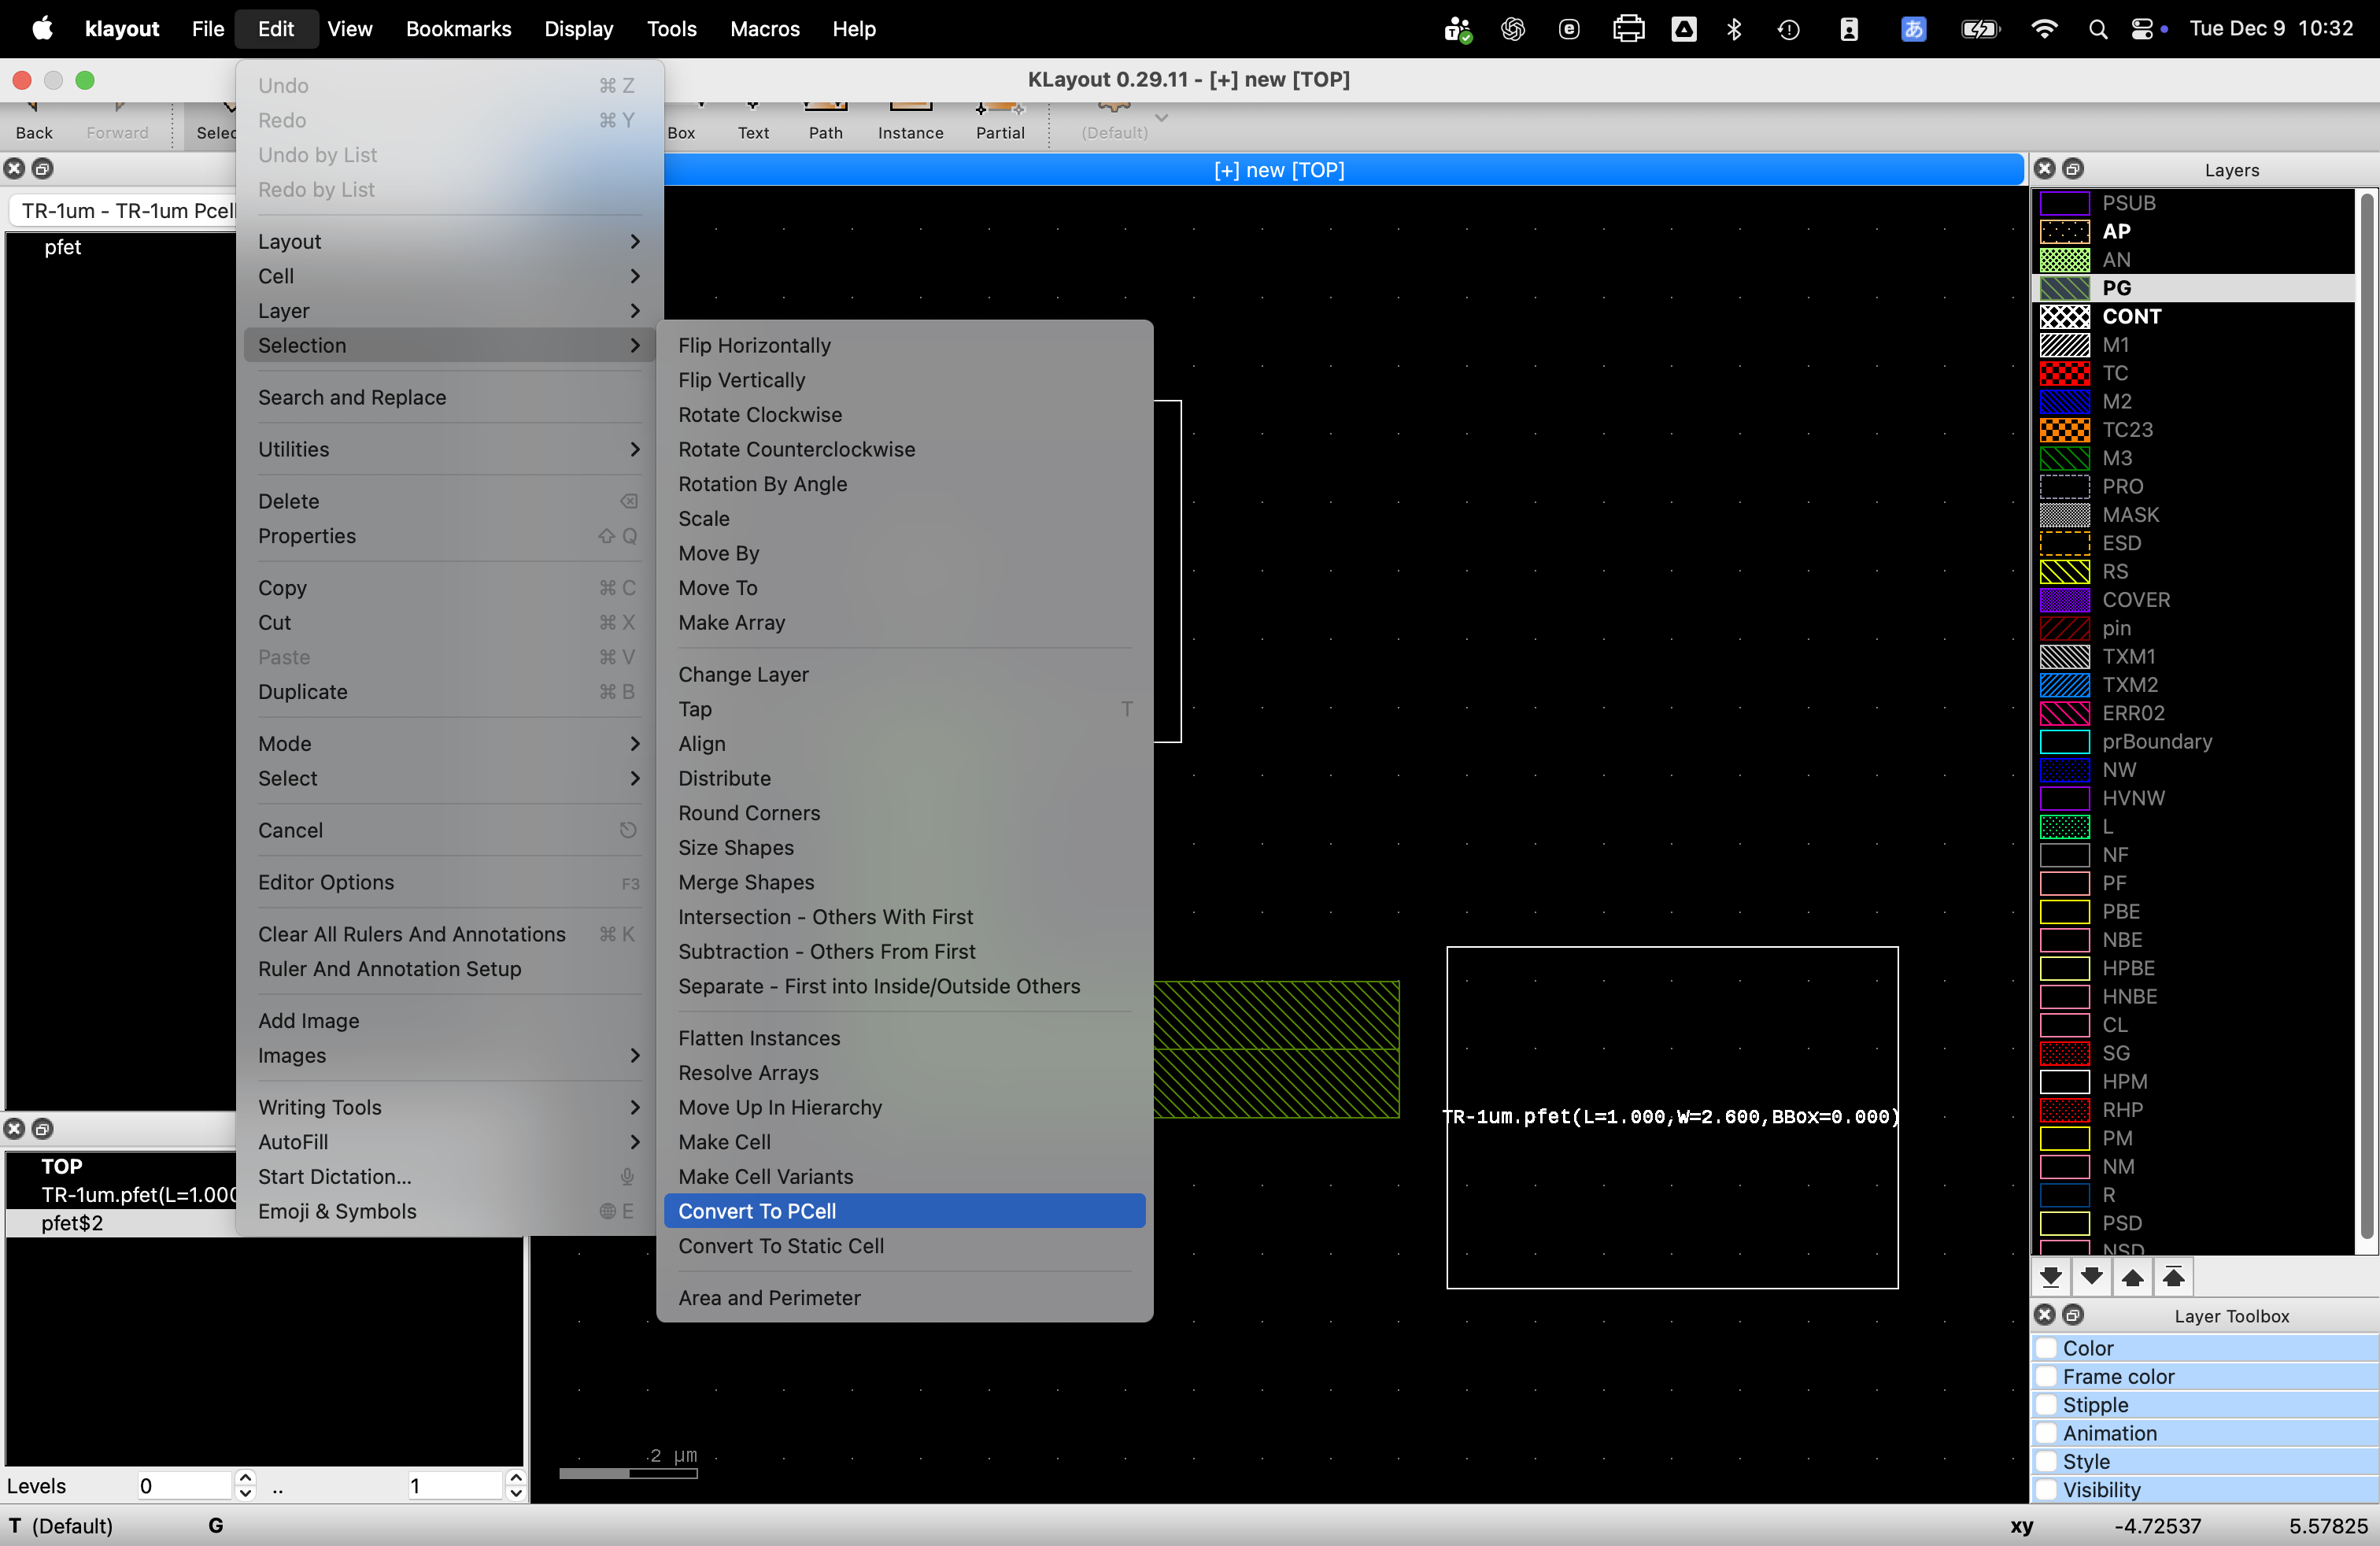Viewport: 2380px width, 1546px height.
Task: Open the Macros menu
Action: pos(764,29)
